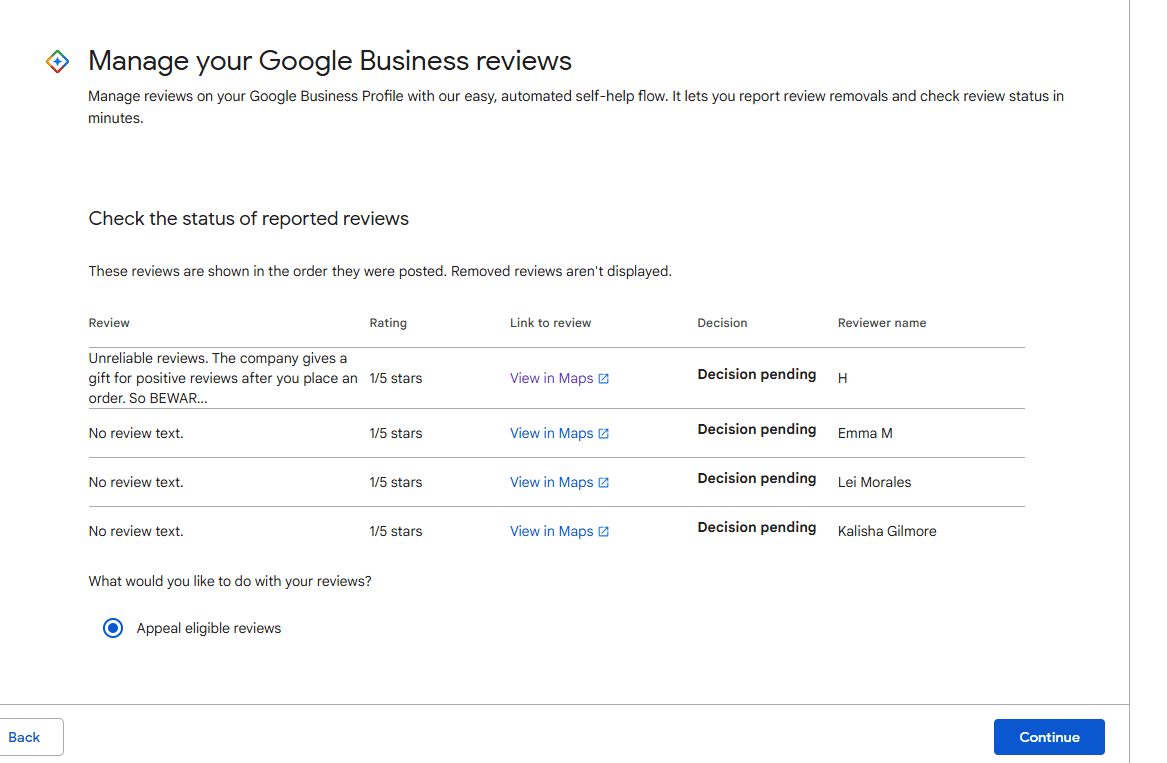Click the 1/5 stars rating for reviewer H
Image resolution: width=1167 pixels, height=763 pixels.
[x=395, y=378]
